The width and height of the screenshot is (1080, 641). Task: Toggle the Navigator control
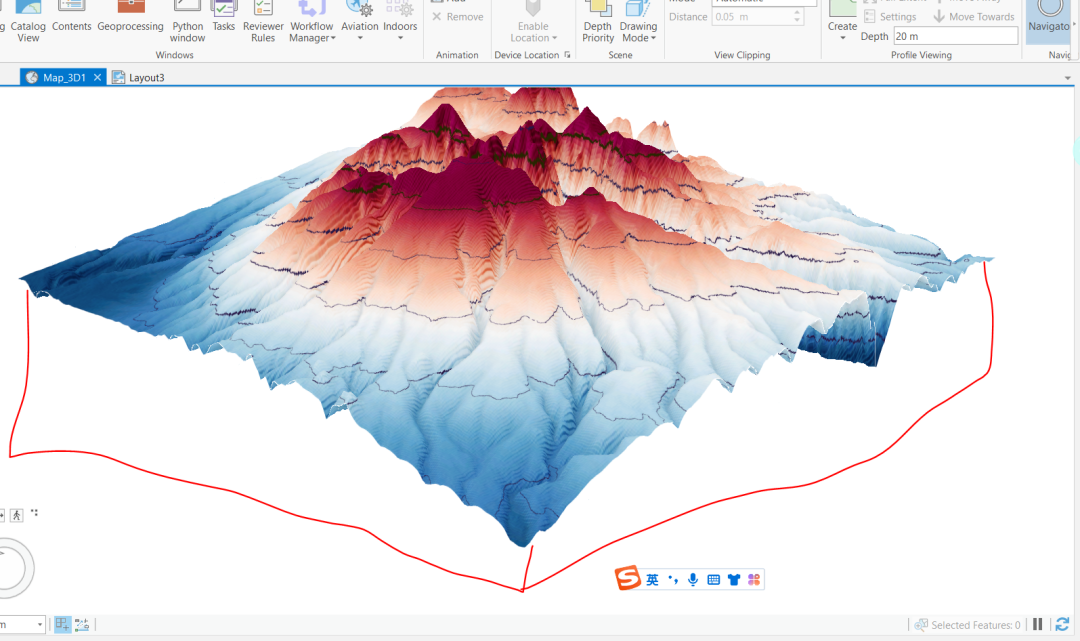(x=1050, y=21)
